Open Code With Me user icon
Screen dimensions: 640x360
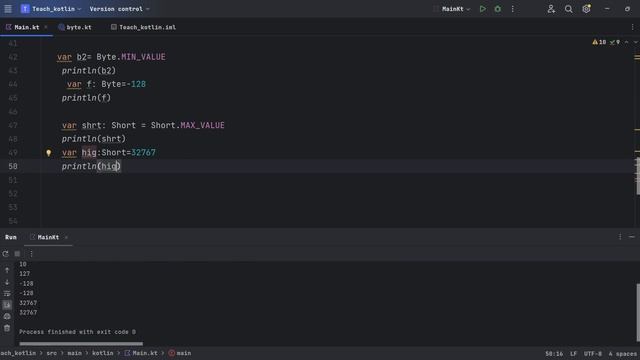pos(551,9)
